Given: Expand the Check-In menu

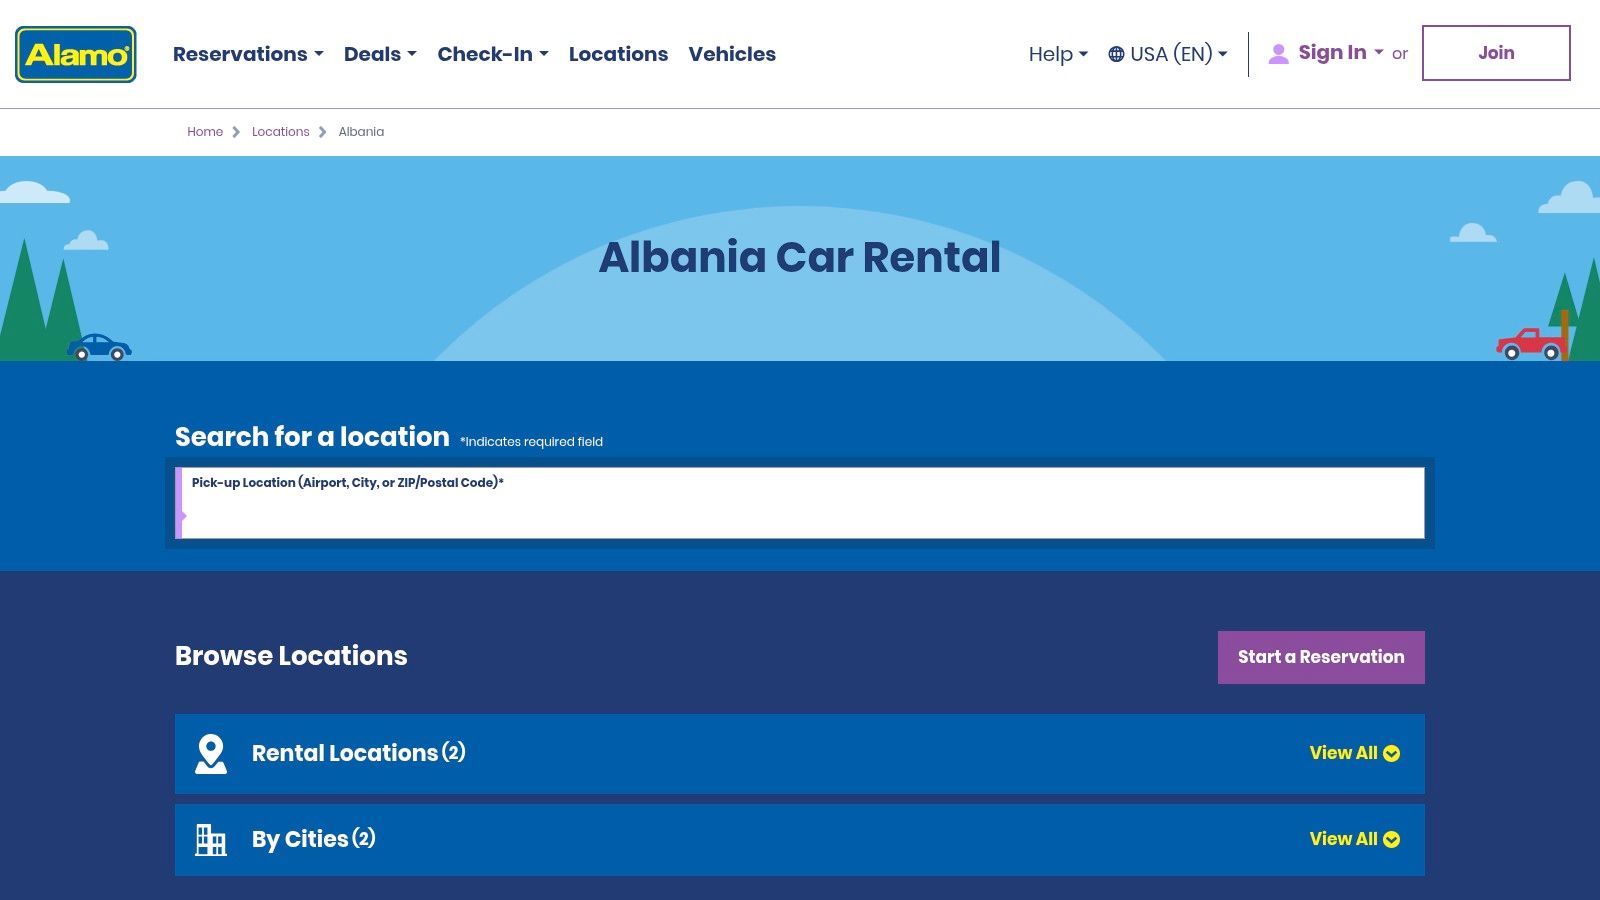Looking at the screenshot, I should pyautogui.click(x=493, y=54).
